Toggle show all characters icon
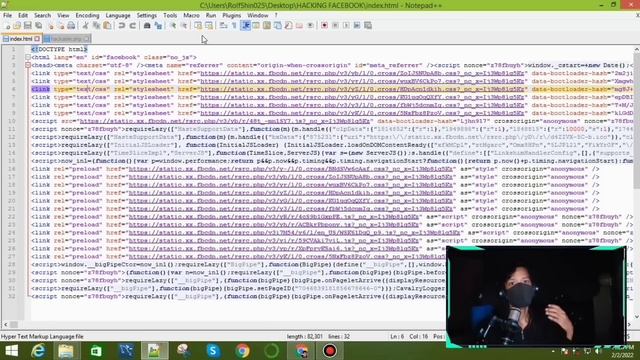This screenshot has height=360, width=640. coord(234,26)
